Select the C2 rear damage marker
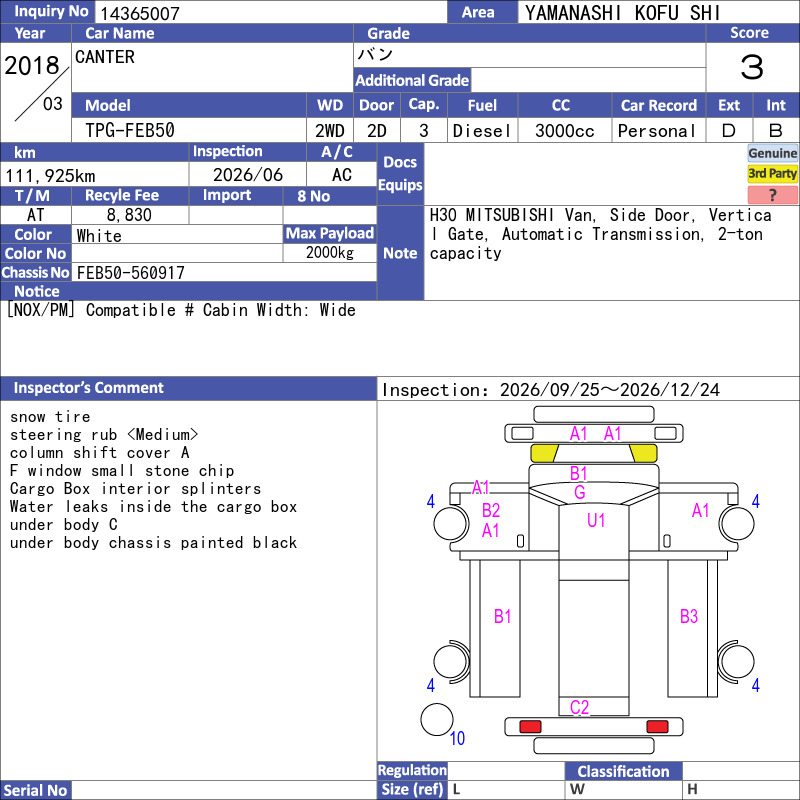The width and height of the screenshot is (800, 800). click(579, 707)
